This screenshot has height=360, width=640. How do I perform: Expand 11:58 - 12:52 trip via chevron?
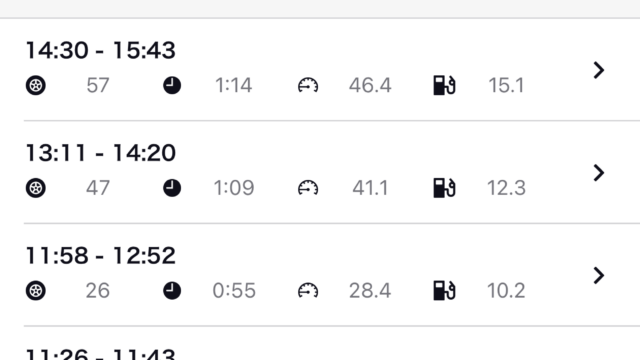[x=598, y=276]
